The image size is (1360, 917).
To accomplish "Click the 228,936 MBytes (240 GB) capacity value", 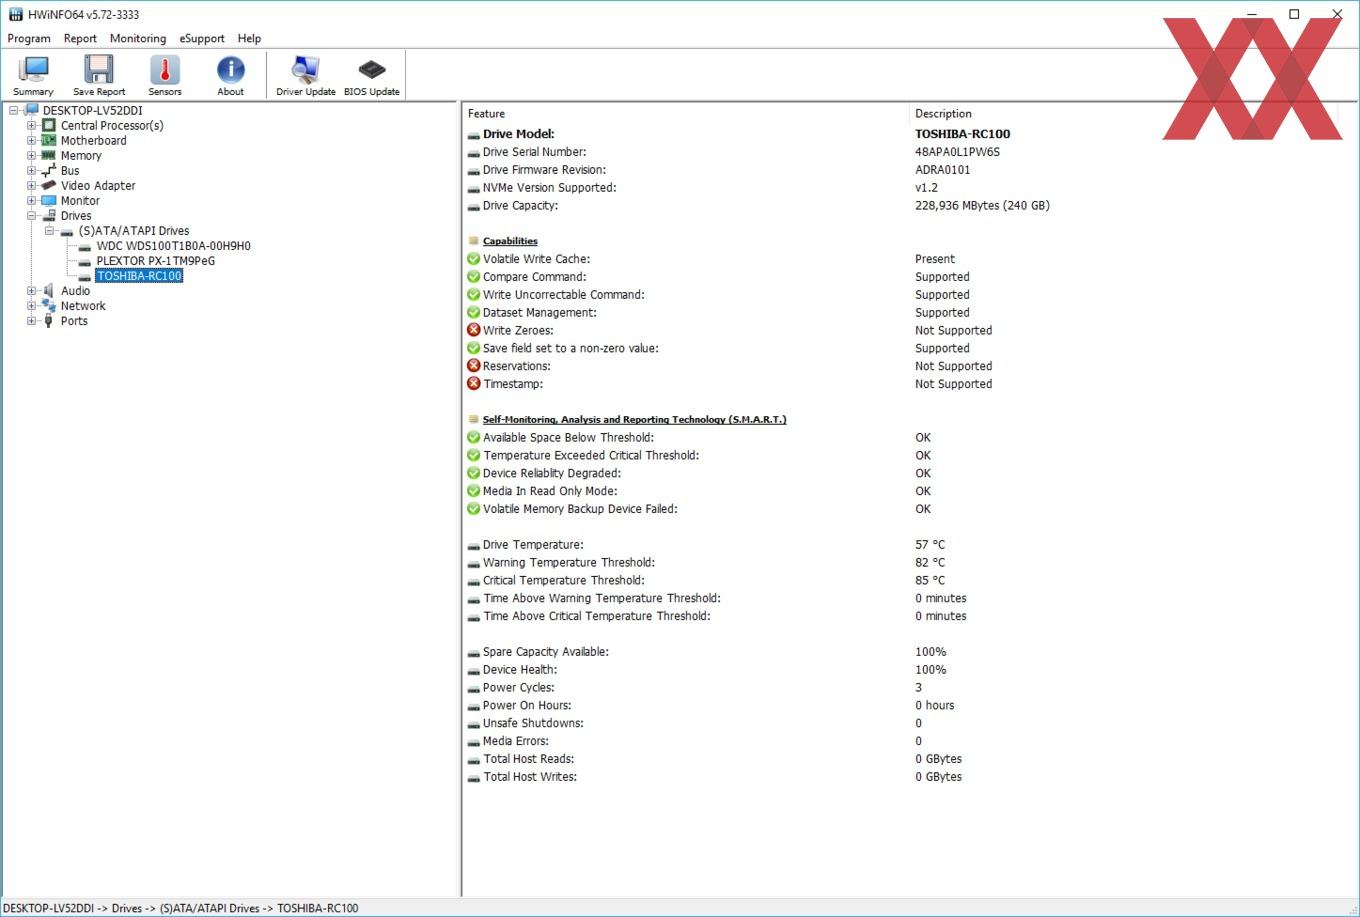I will pyautogui.click(x=982, y=206).
